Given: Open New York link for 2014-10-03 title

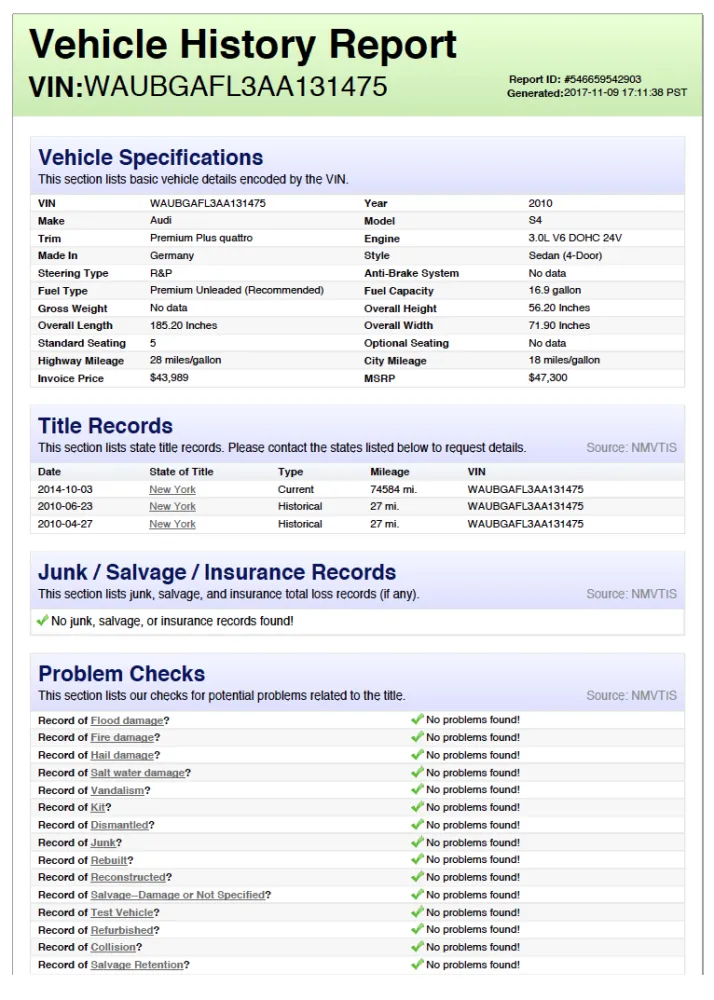Looking at the screenshot, I should (x=172, y=489).
